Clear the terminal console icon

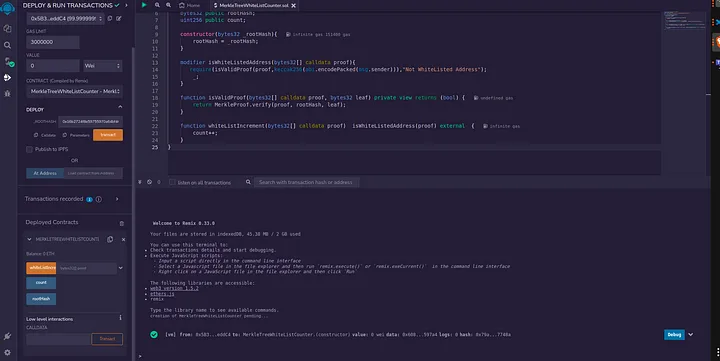pyautogui.click(x=149, y=182)
